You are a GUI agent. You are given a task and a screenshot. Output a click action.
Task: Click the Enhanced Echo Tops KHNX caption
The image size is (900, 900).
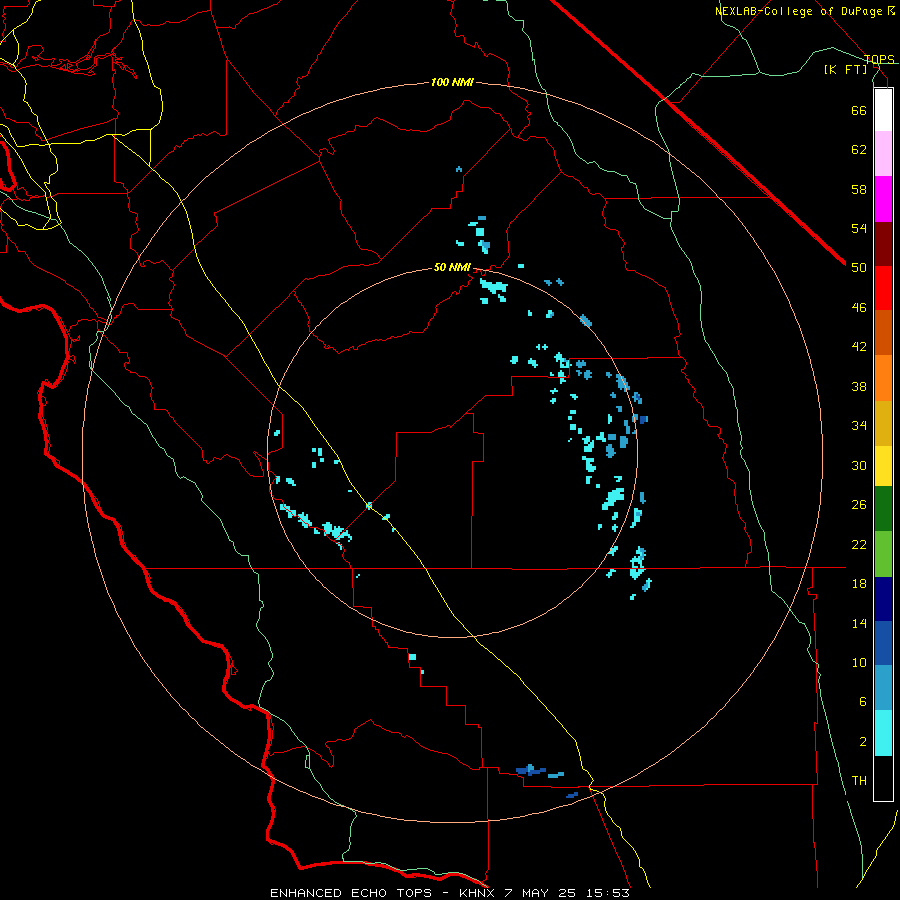(x=450, y=893)
